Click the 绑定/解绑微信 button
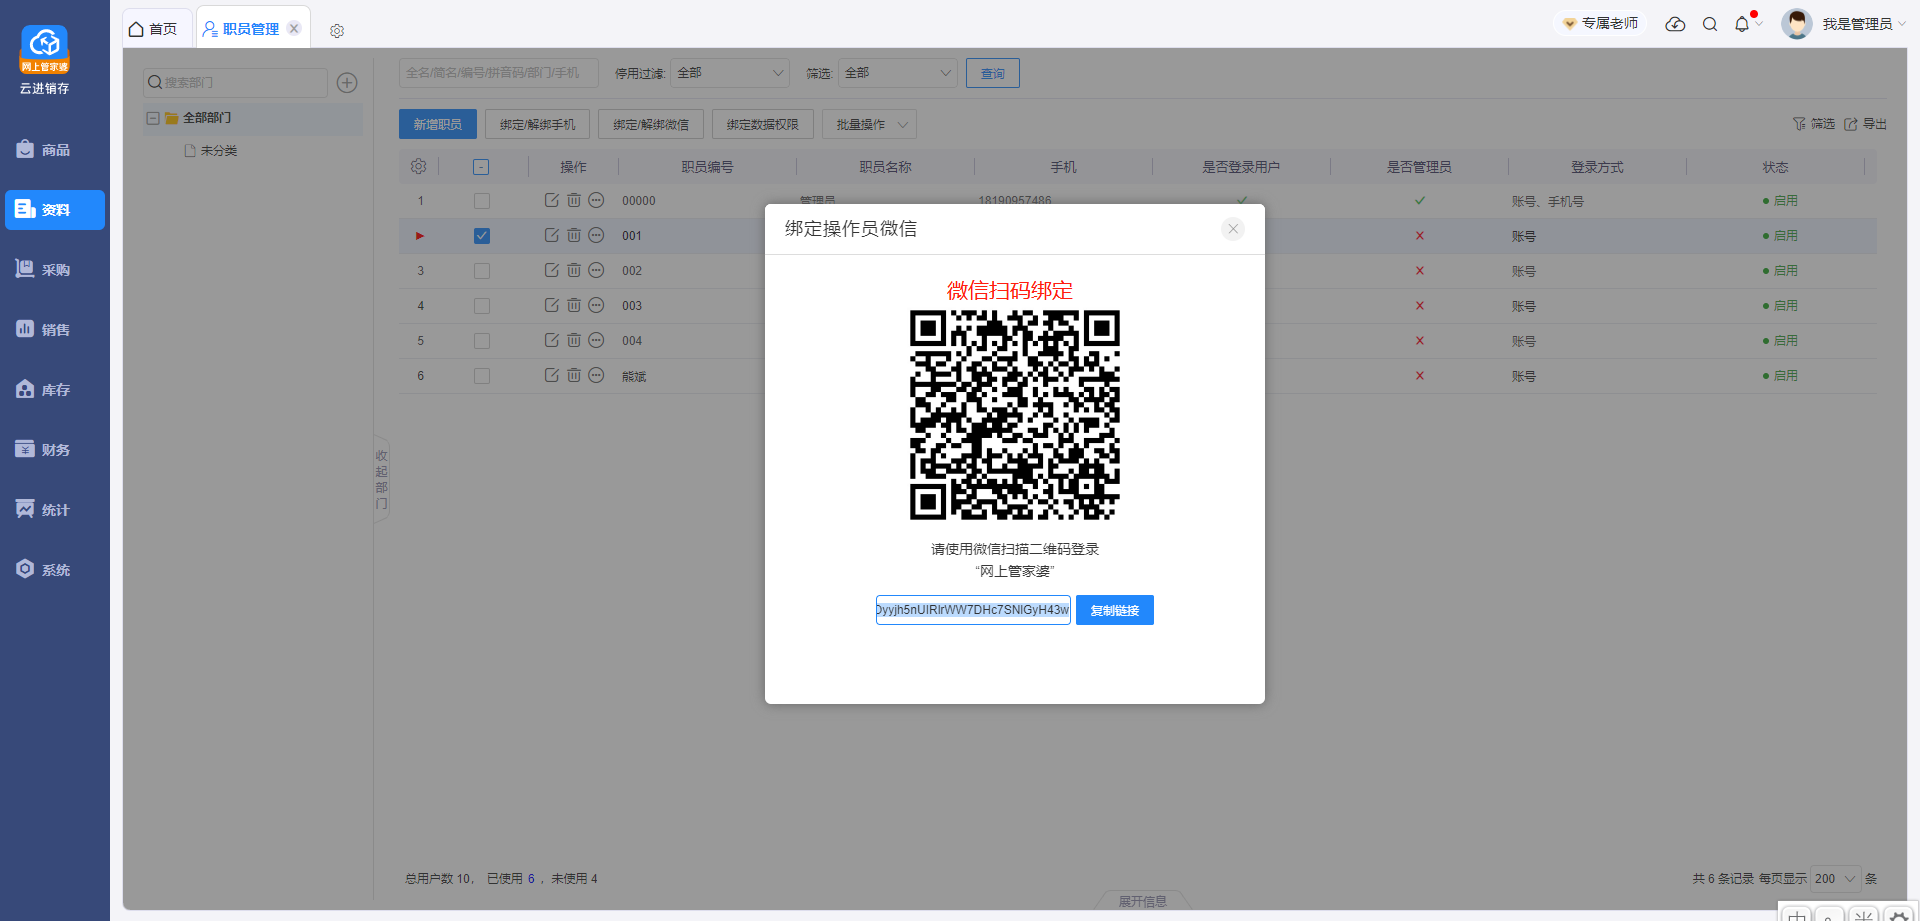This screenshot has width=1920, height=921. [x=651, y=124]
